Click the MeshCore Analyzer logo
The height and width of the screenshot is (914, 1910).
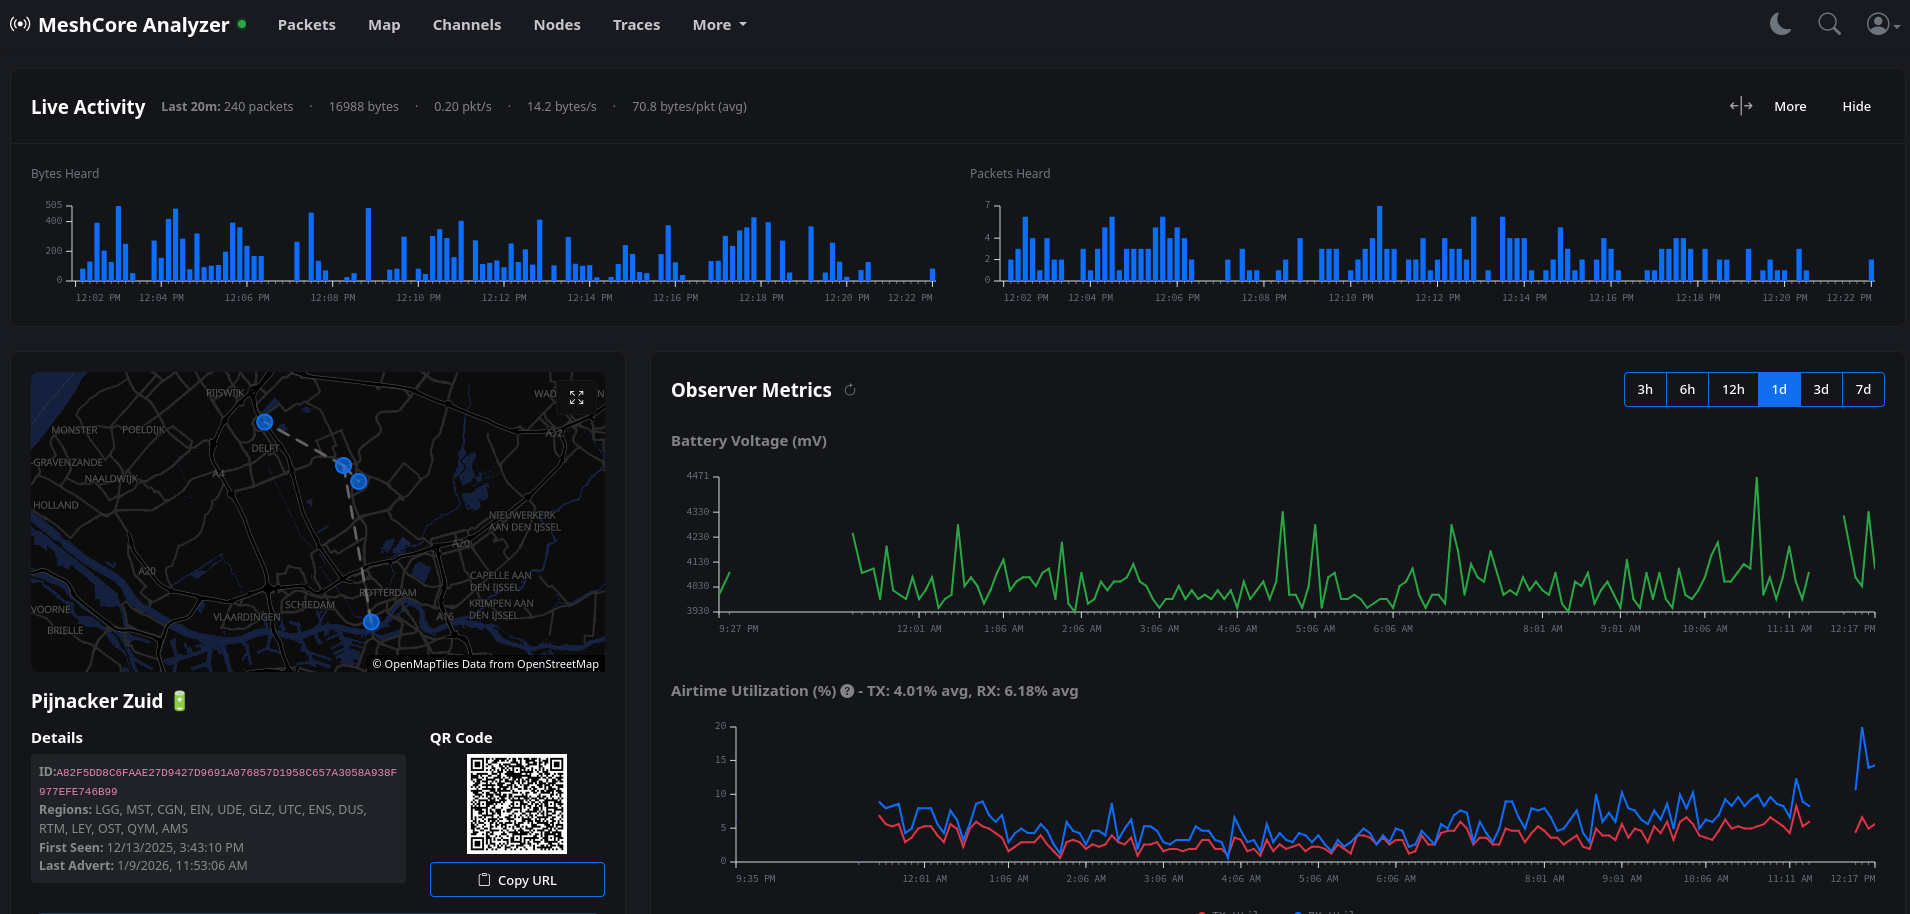[x=120, y=25]
